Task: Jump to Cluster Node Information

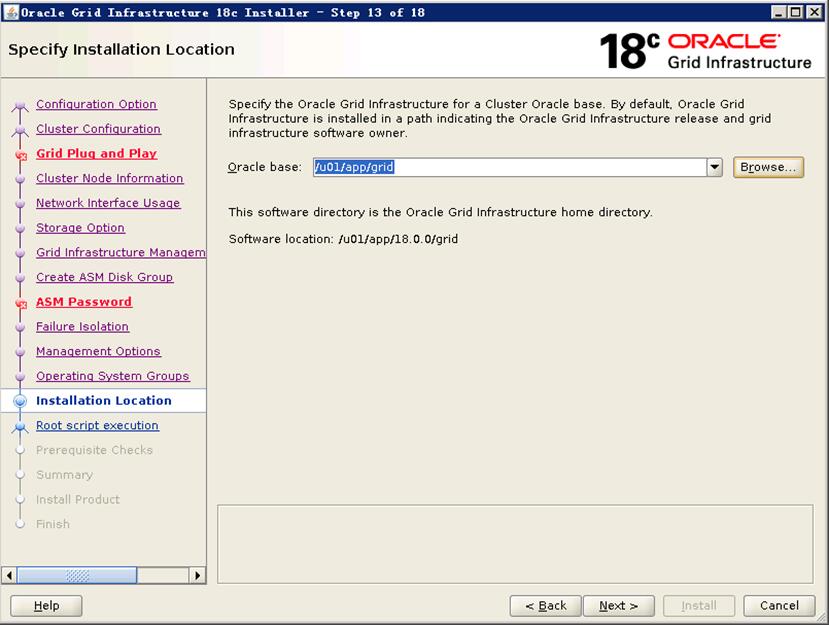Action: pos(109,178)
